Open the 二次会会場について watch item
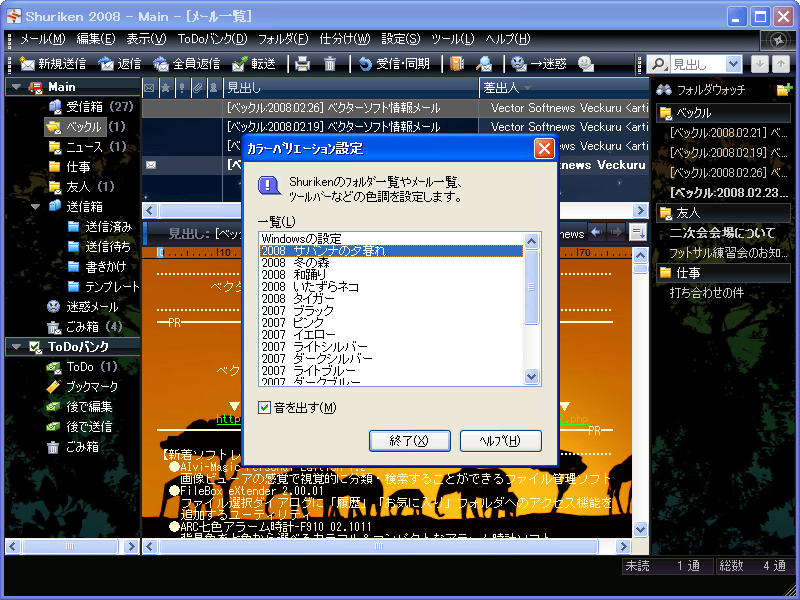 coord(722,233)
